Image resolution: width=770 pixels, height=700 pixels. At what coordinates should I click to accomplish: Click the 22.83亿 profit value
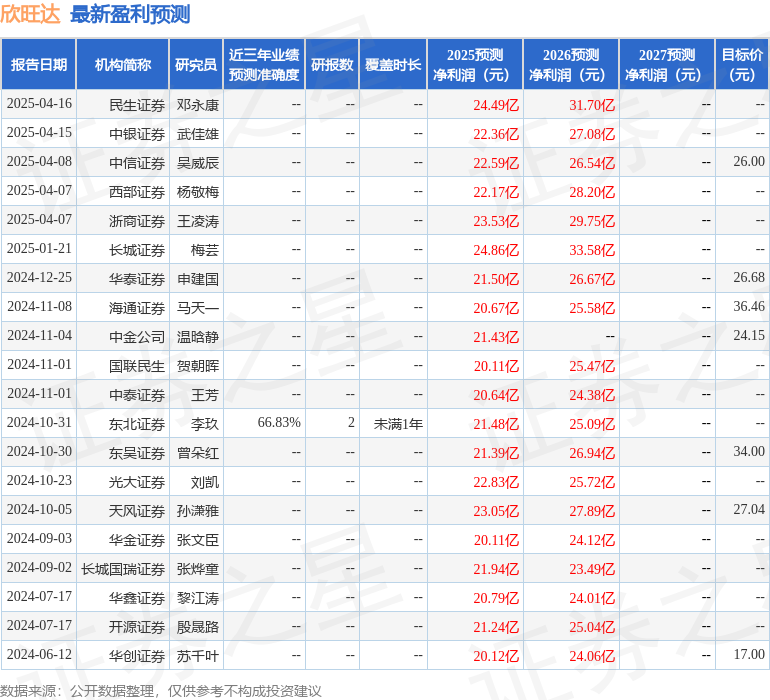(x=496, y=482)
